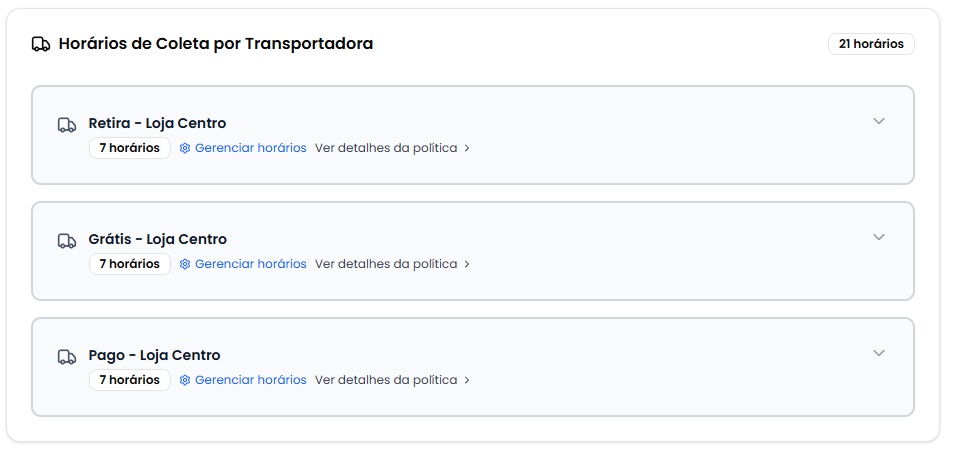Click truck icon beside section heading

pos(41,44)
